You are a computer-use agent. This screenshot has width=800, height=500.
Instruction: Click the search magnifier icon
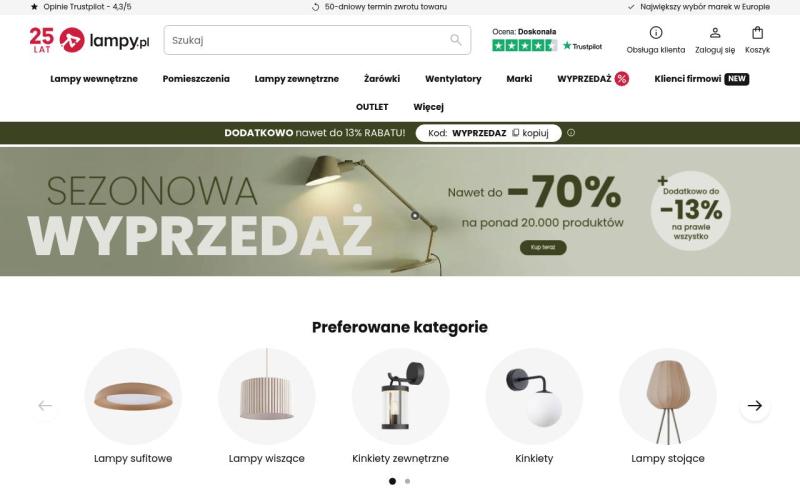point(456,40)
